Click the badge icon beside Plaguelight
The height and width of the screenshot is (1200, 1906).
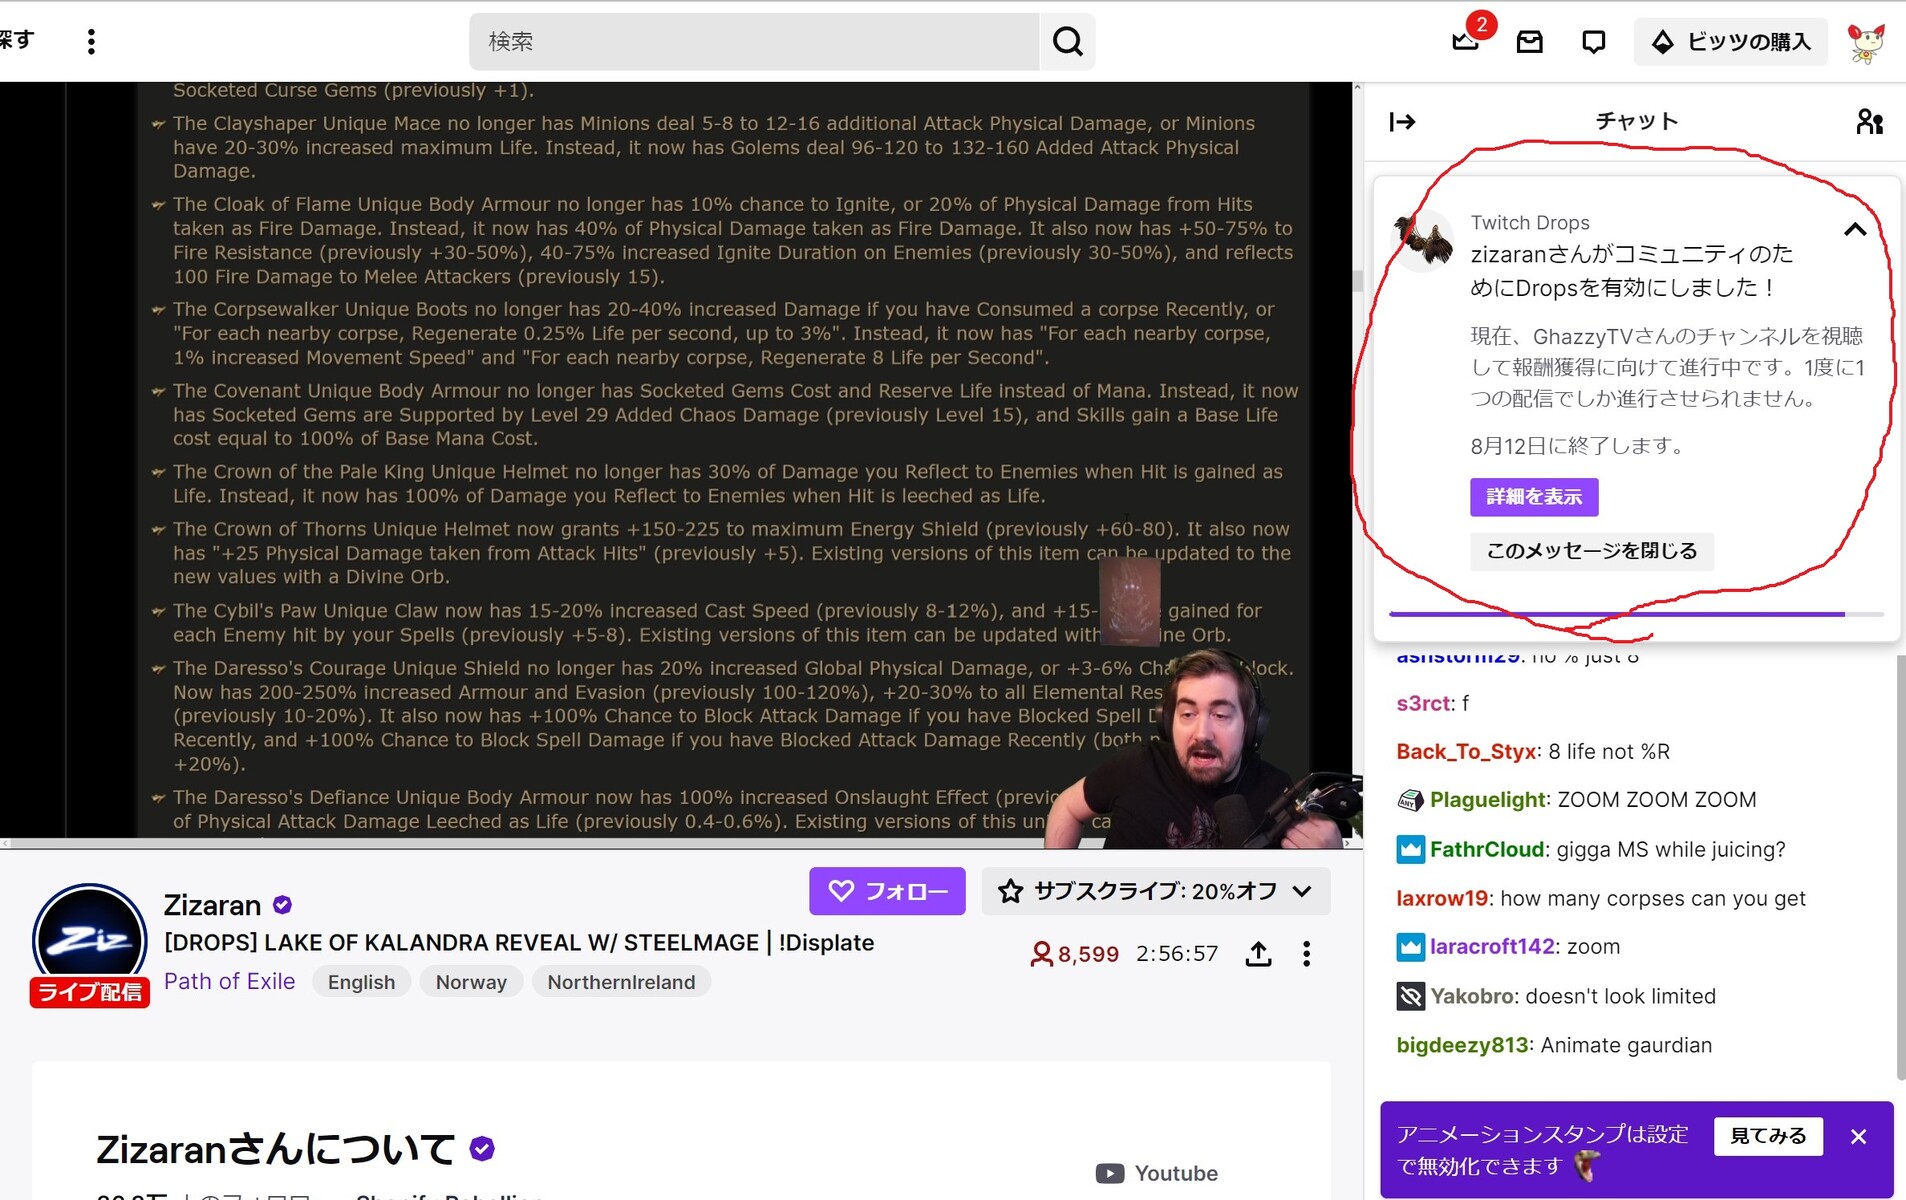(1410, 800)
